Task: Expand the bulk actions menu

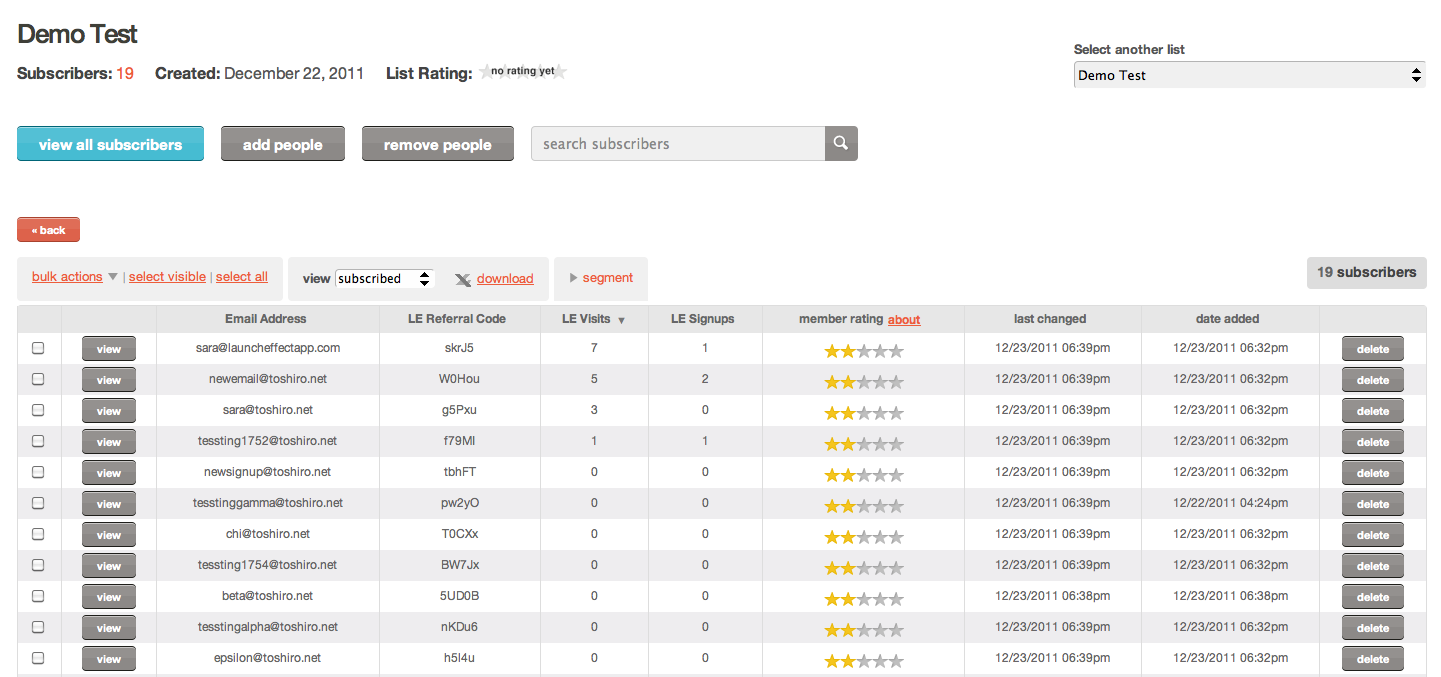Action: point(75,277)
